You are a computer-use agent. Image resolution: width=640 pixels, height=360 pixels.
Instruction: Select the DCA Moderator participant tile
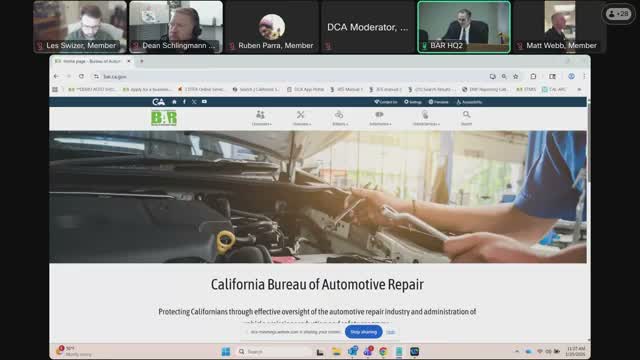(x=368, y=27)
